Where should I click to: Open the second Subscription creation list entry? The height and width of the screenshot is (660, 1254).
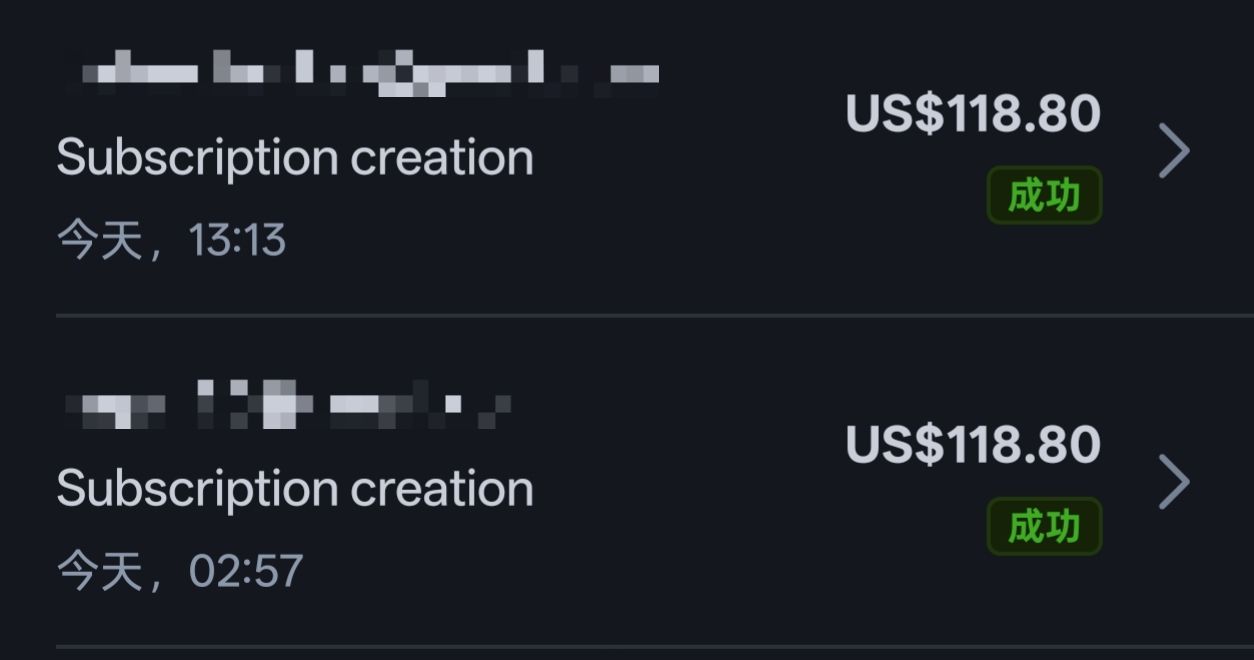[600, 489]
